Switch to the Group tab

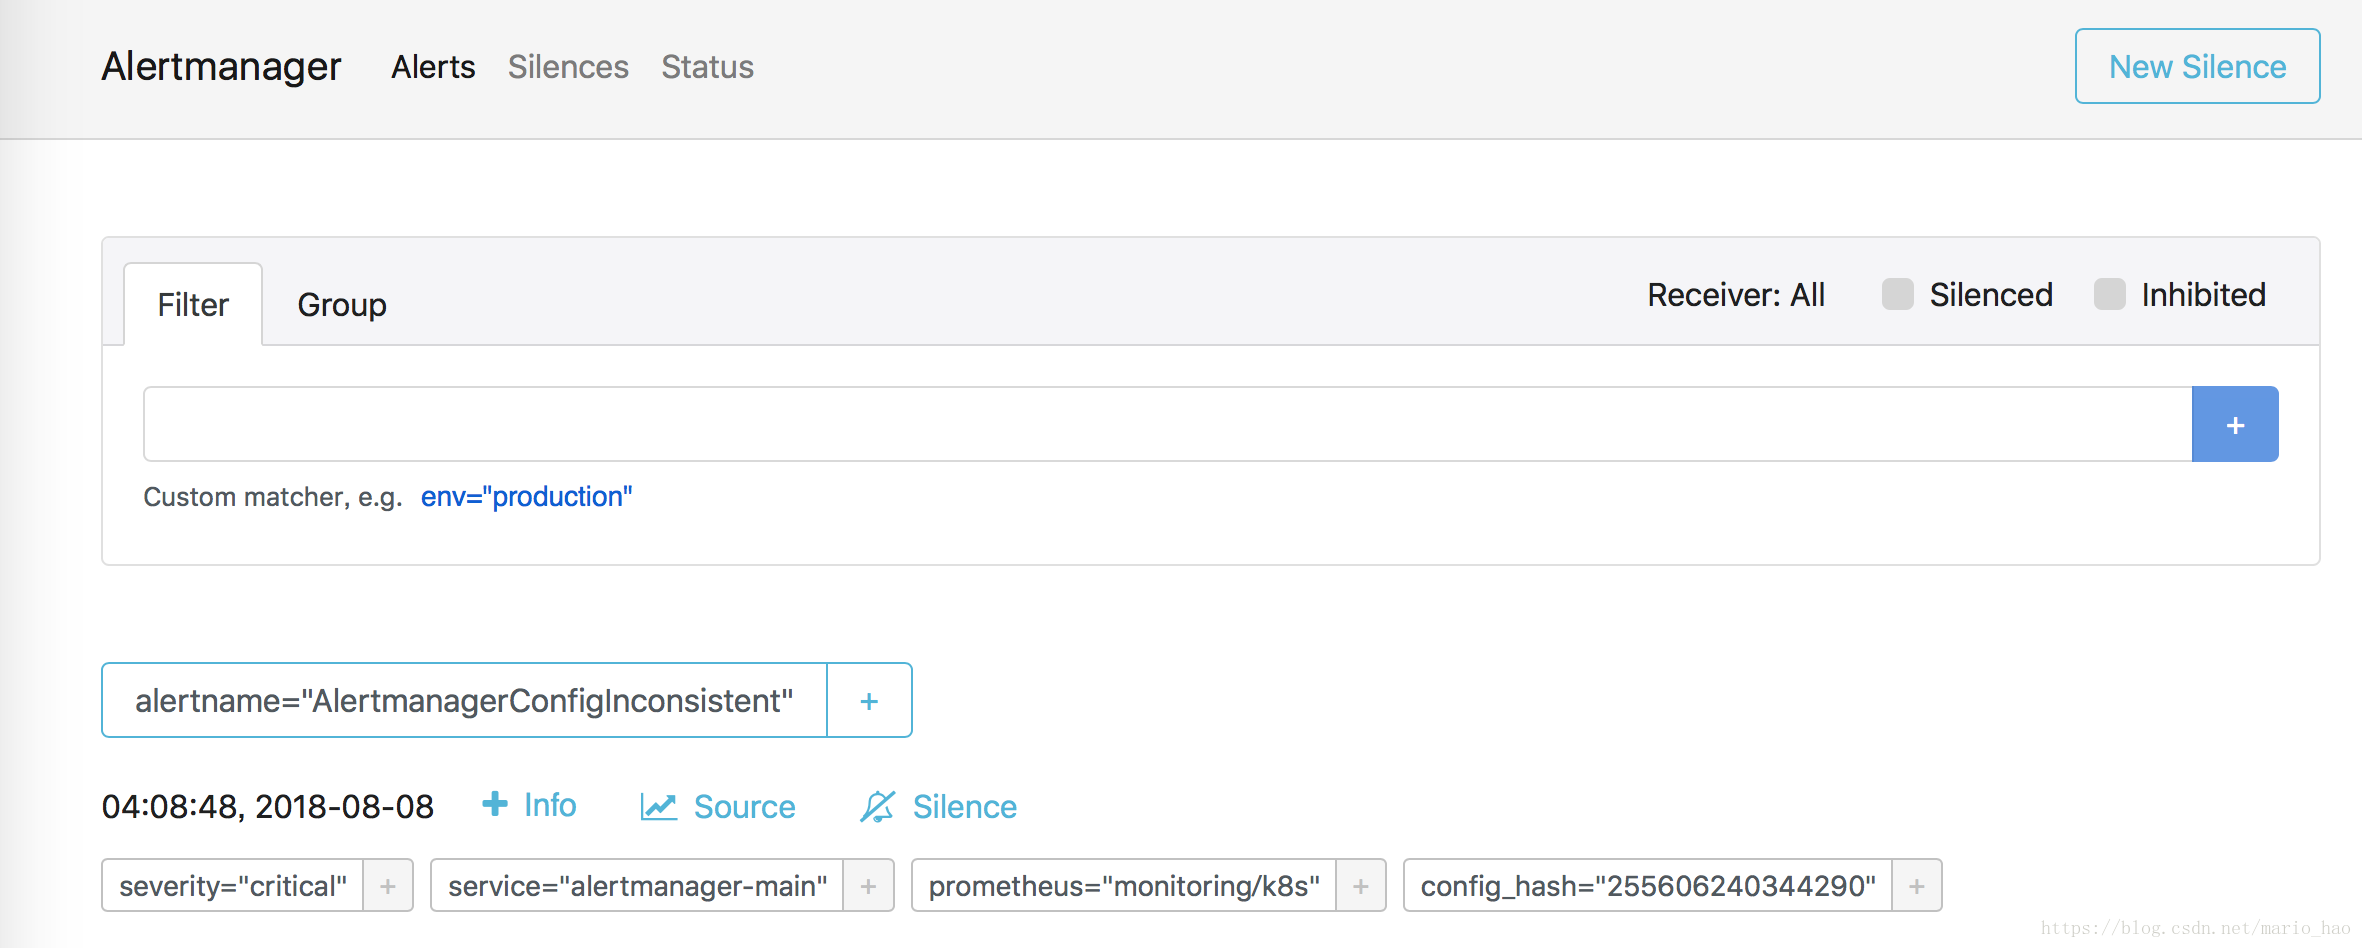pyautogui.click(x=342, y=304)
